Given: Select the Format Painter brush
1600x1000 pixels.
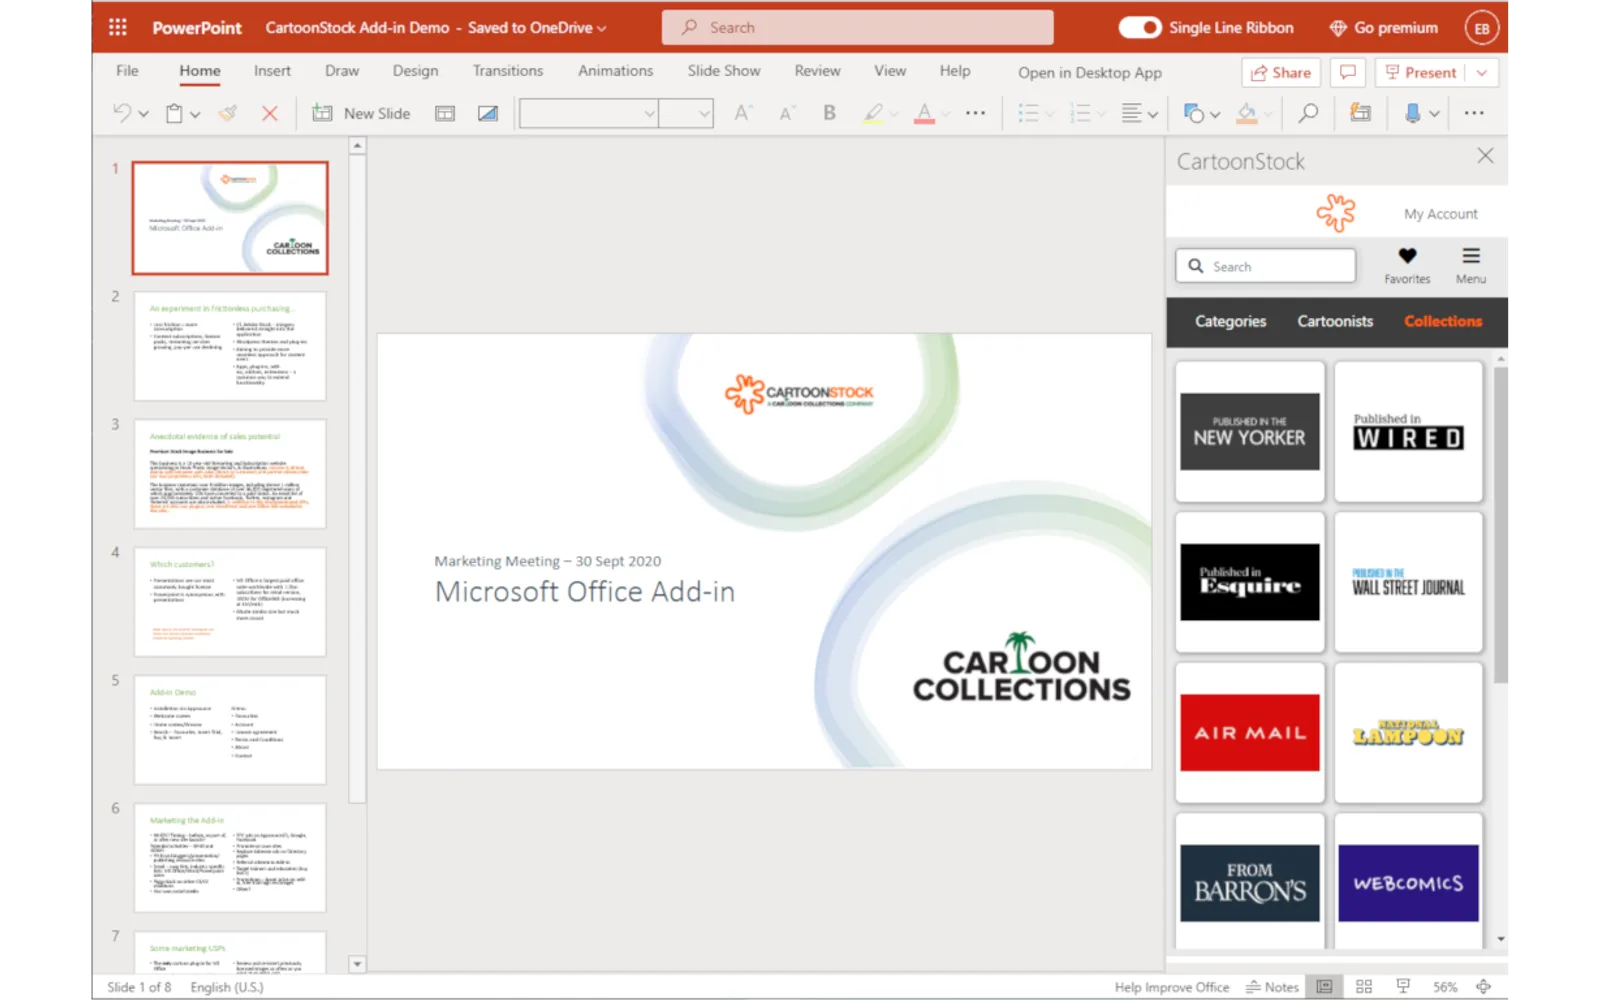Looking at the screenshot, I should coord(228,113).
